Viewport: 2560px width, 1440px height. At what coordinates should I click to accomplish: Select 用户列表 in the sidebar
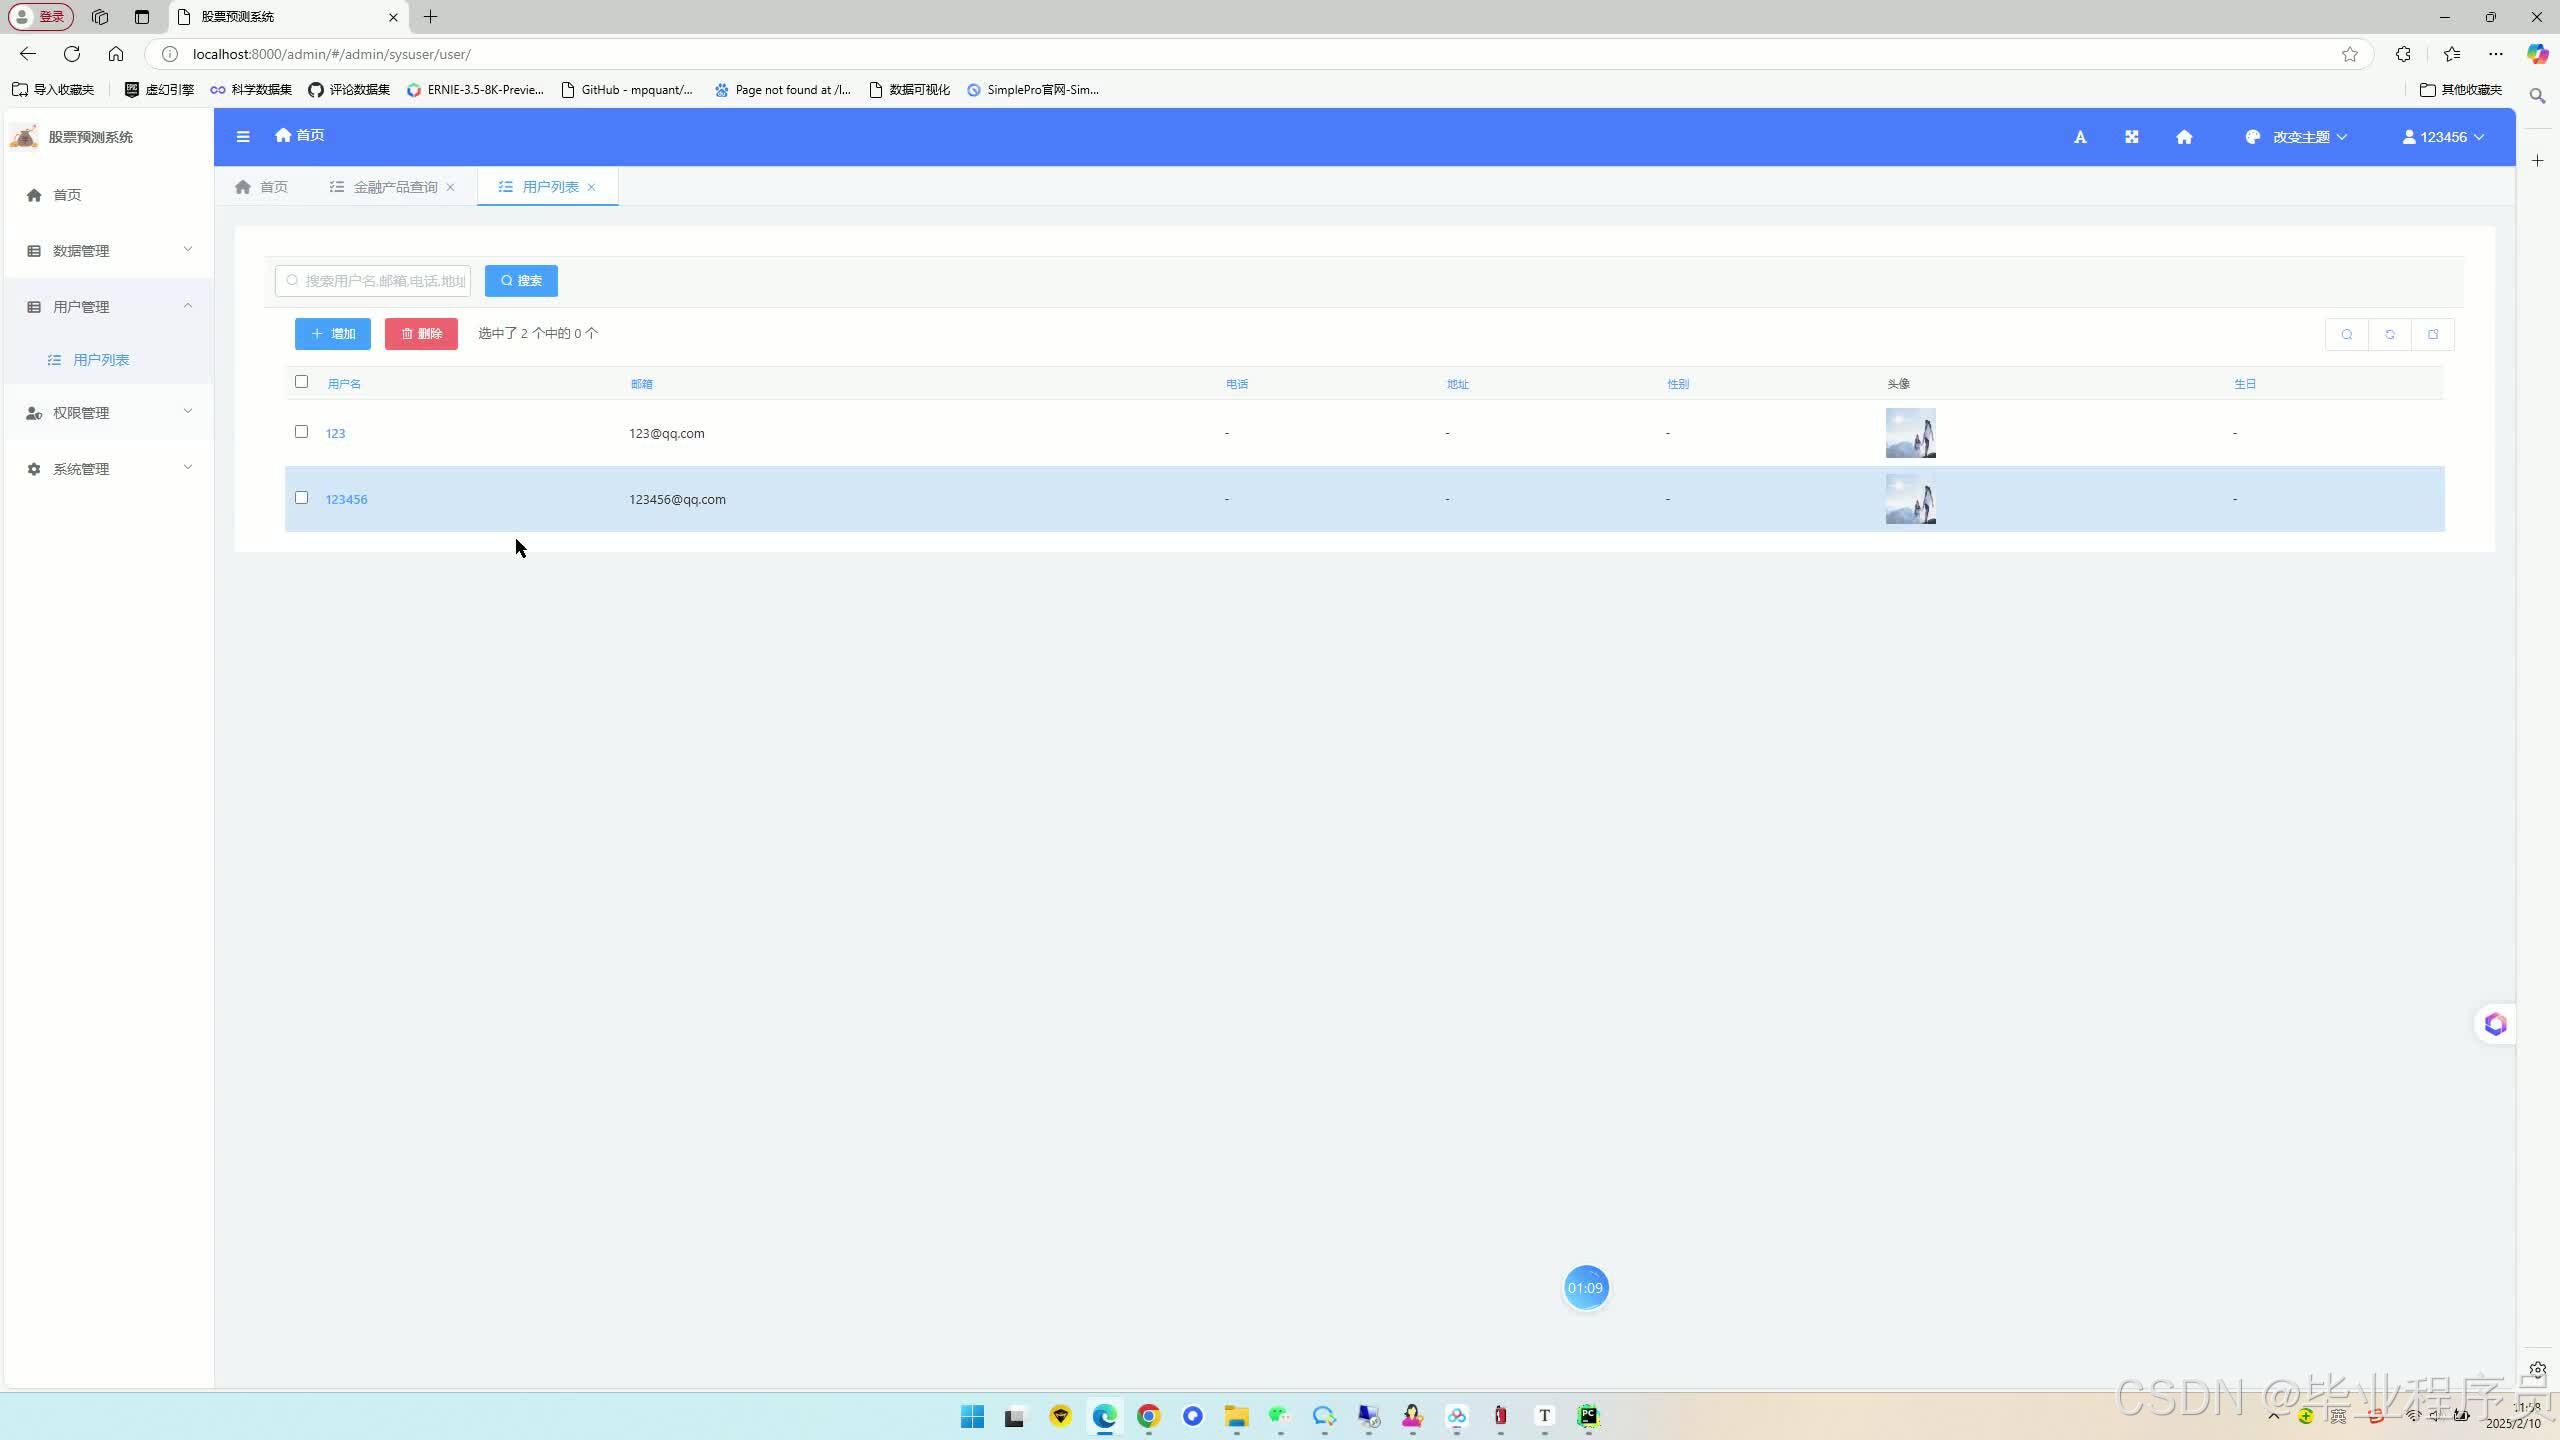pyautogui.click(x=100, y=360)
